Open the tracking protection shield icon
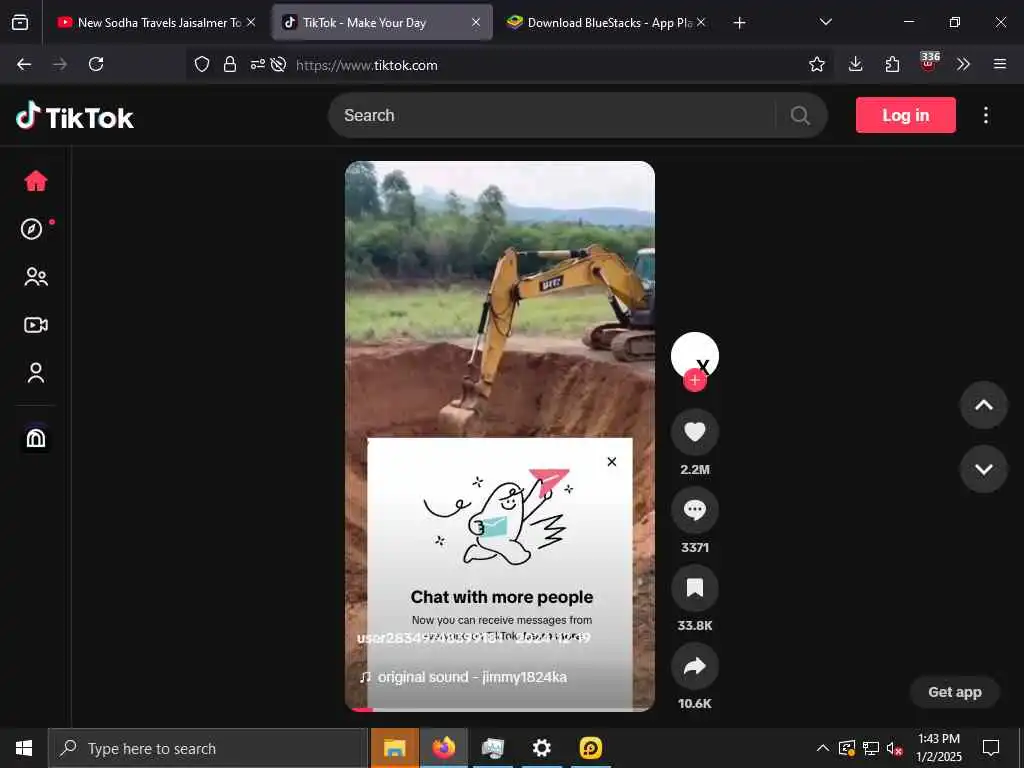Viewport: 1024px width, 768px height. tap(202, 64)
